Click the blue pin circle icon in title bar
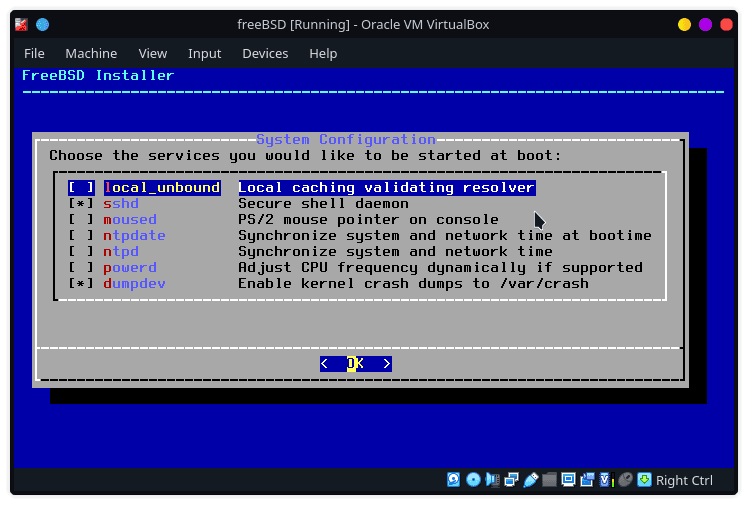The image size is (748, 505). (x=42, y=24)
